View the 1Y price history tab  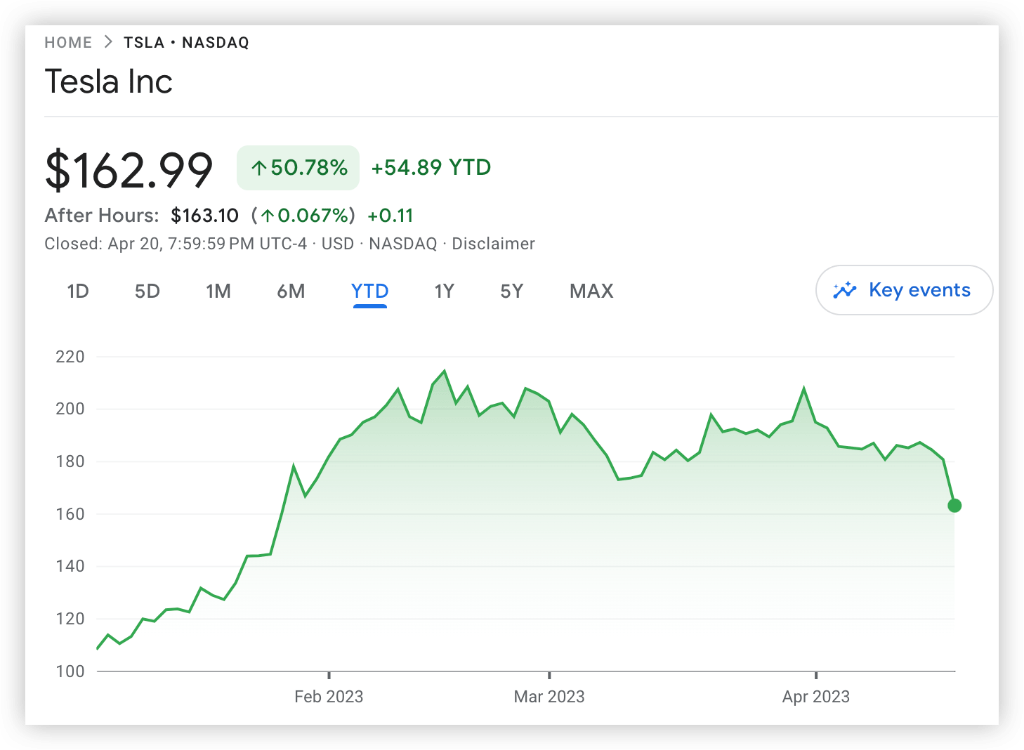[x=444, y=292]
